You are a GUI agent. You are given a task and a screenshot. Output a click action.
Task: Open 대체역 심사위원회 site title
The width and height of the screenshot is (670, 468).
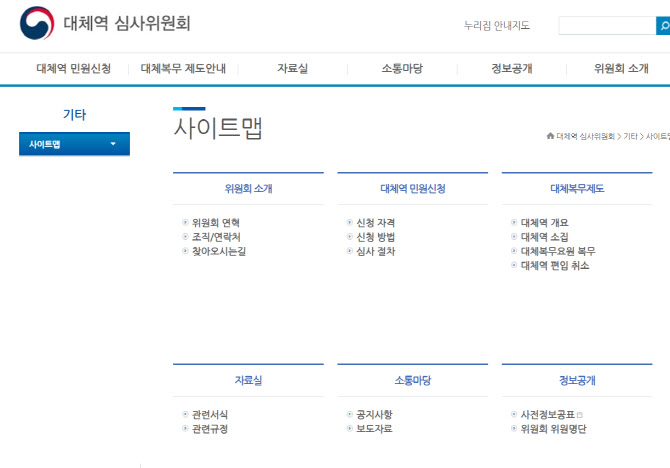(x=127, y=23)
